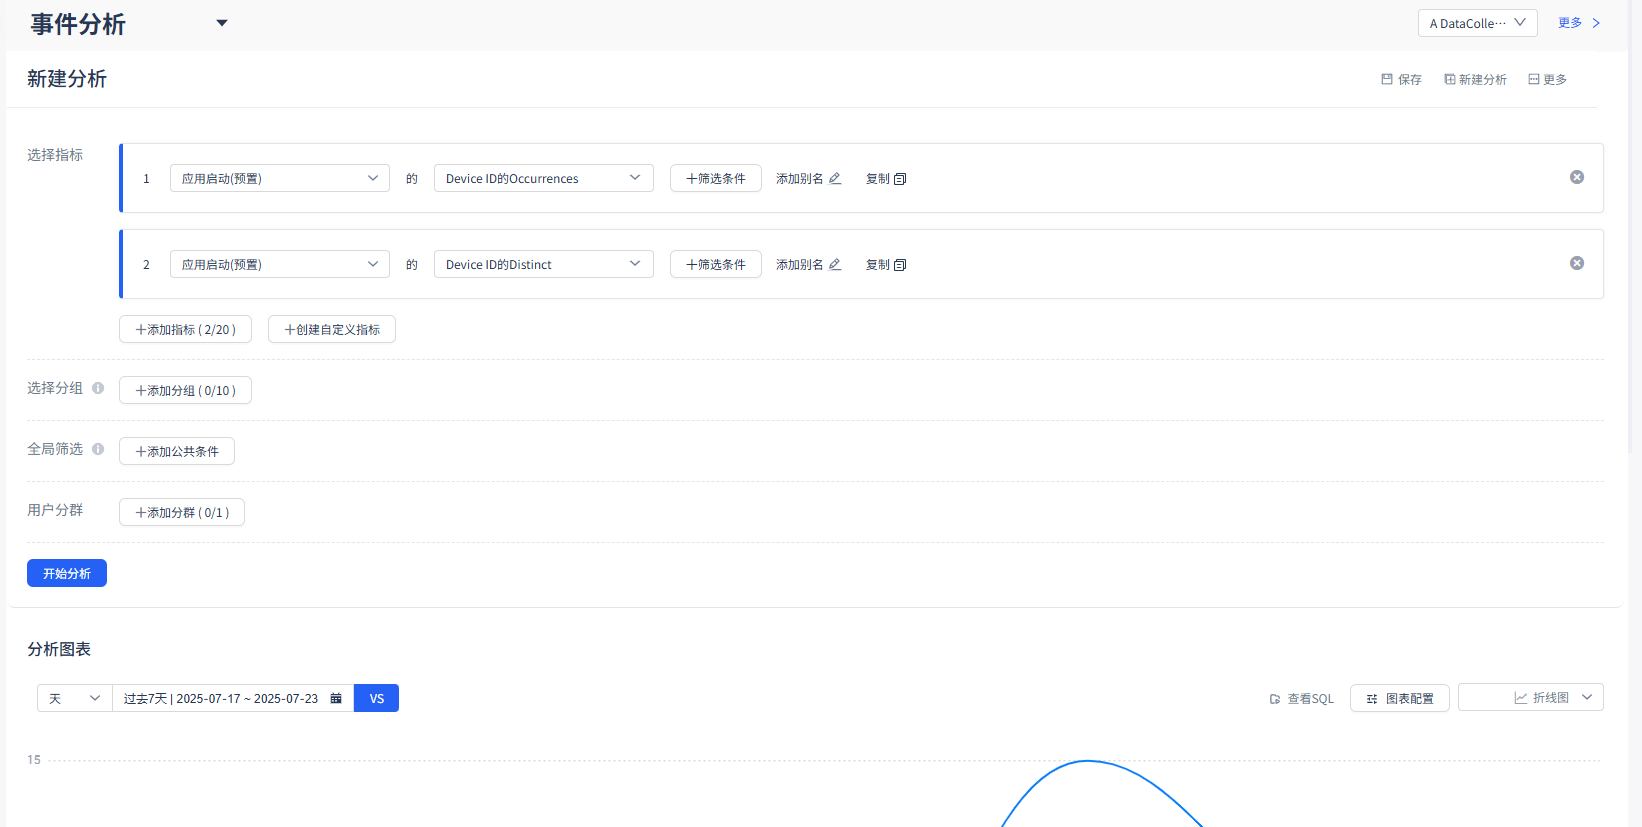1642x827 pixels.
Task: Click info icon next to 全局筛选
Action: point(98,449)
